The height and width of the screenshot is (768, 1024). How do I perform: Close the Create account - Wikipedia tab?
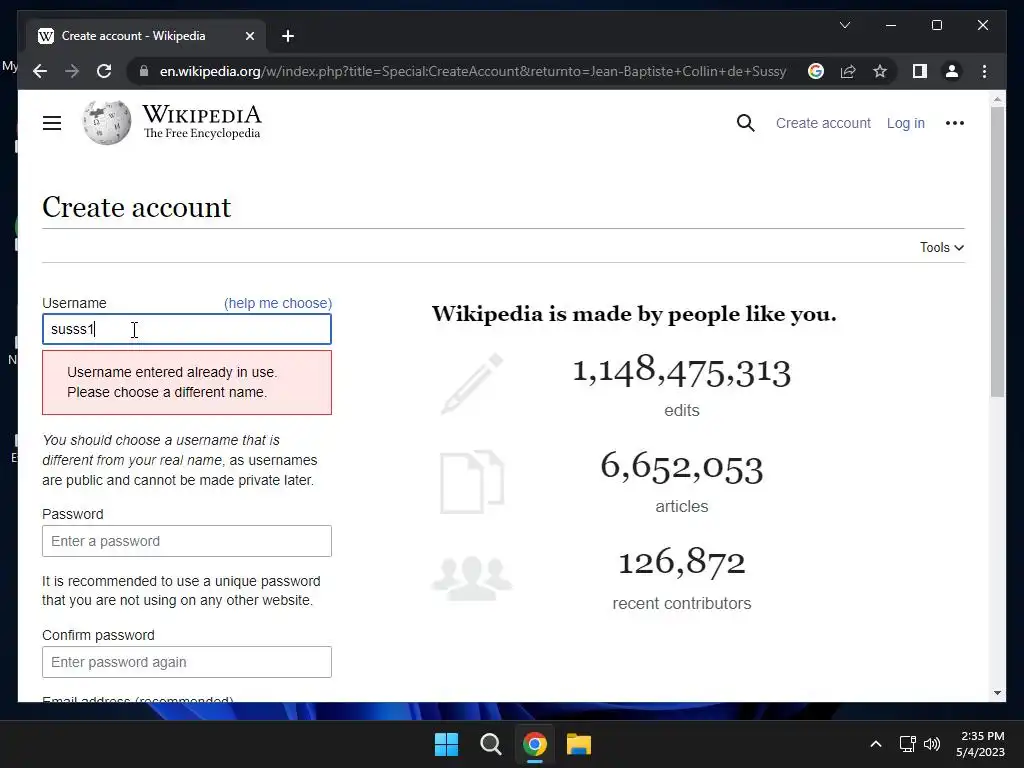[249, 36]
